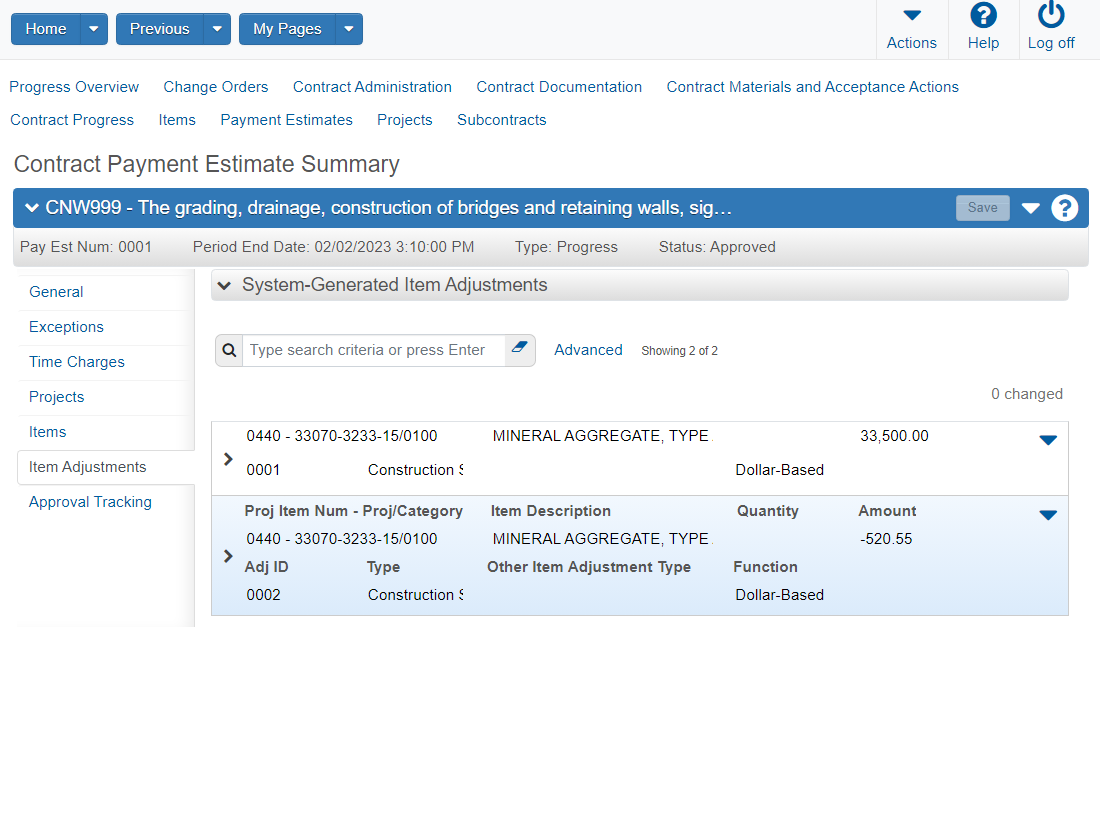Click the 0 changed indicator

[1026, 394]
